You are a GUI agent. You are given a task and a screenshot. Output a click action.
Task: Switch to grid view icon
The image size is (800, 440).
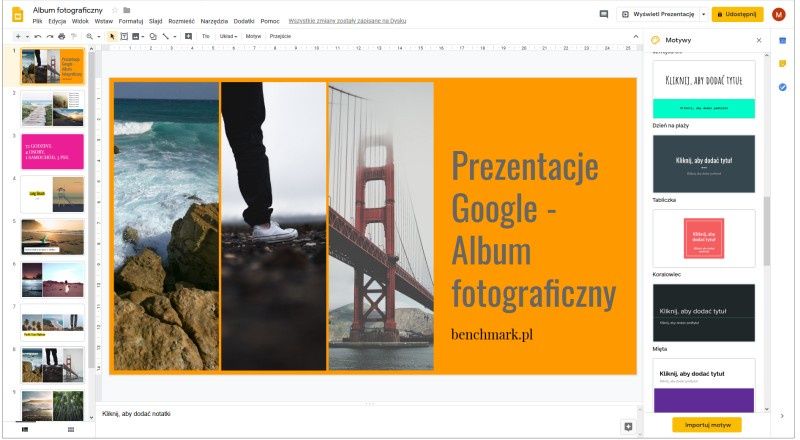click(71, 429)
